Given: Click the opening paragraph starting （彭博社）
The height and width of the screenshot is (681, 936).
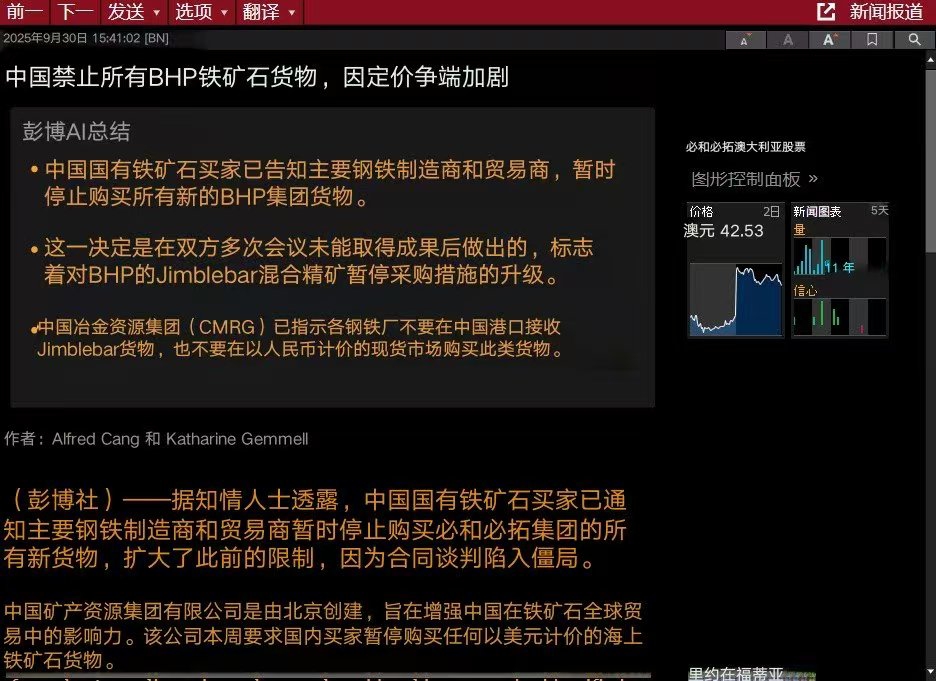Looking at the screenshot, I should (x=315, y=529).
